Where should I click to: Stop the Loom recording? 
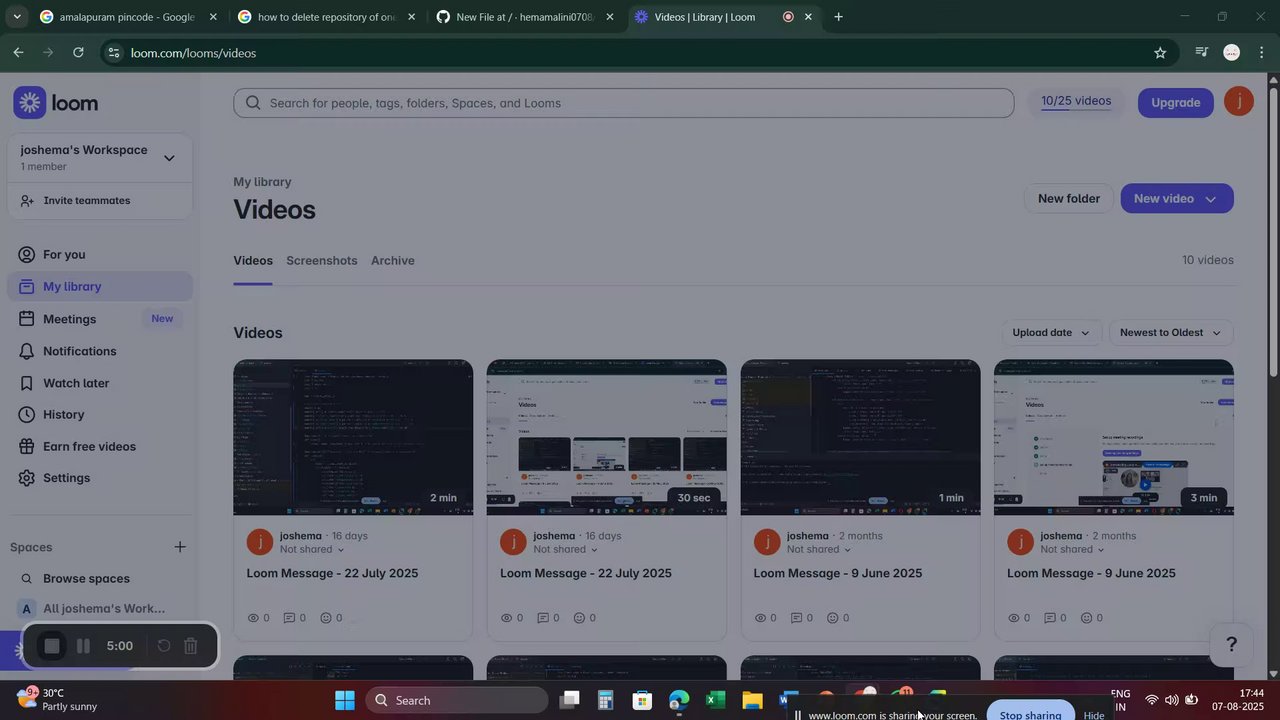click(52, 646)
